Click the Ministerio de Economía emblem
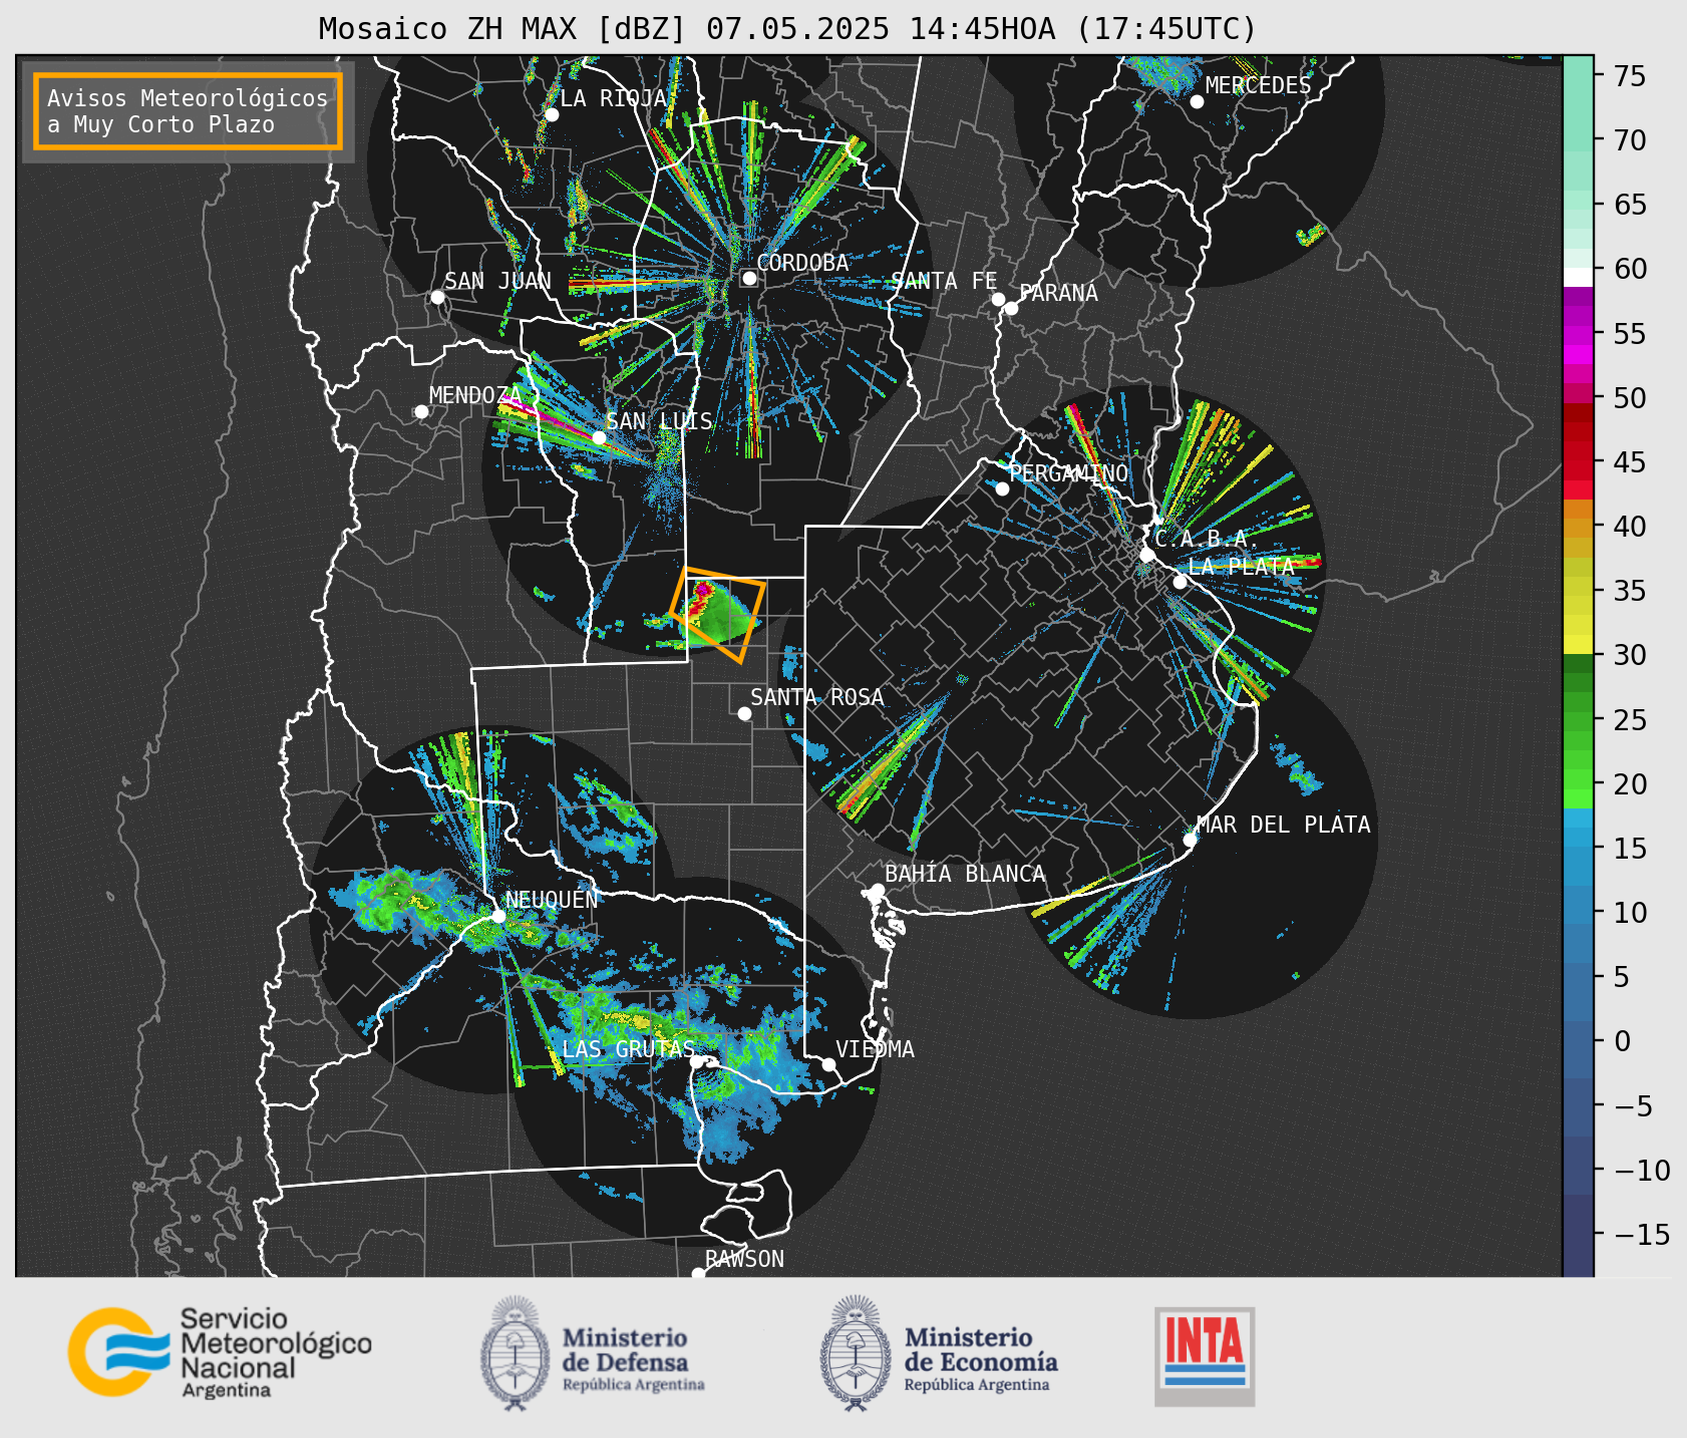Viewport: 1687px width, 1438px height. point(856,1353)
